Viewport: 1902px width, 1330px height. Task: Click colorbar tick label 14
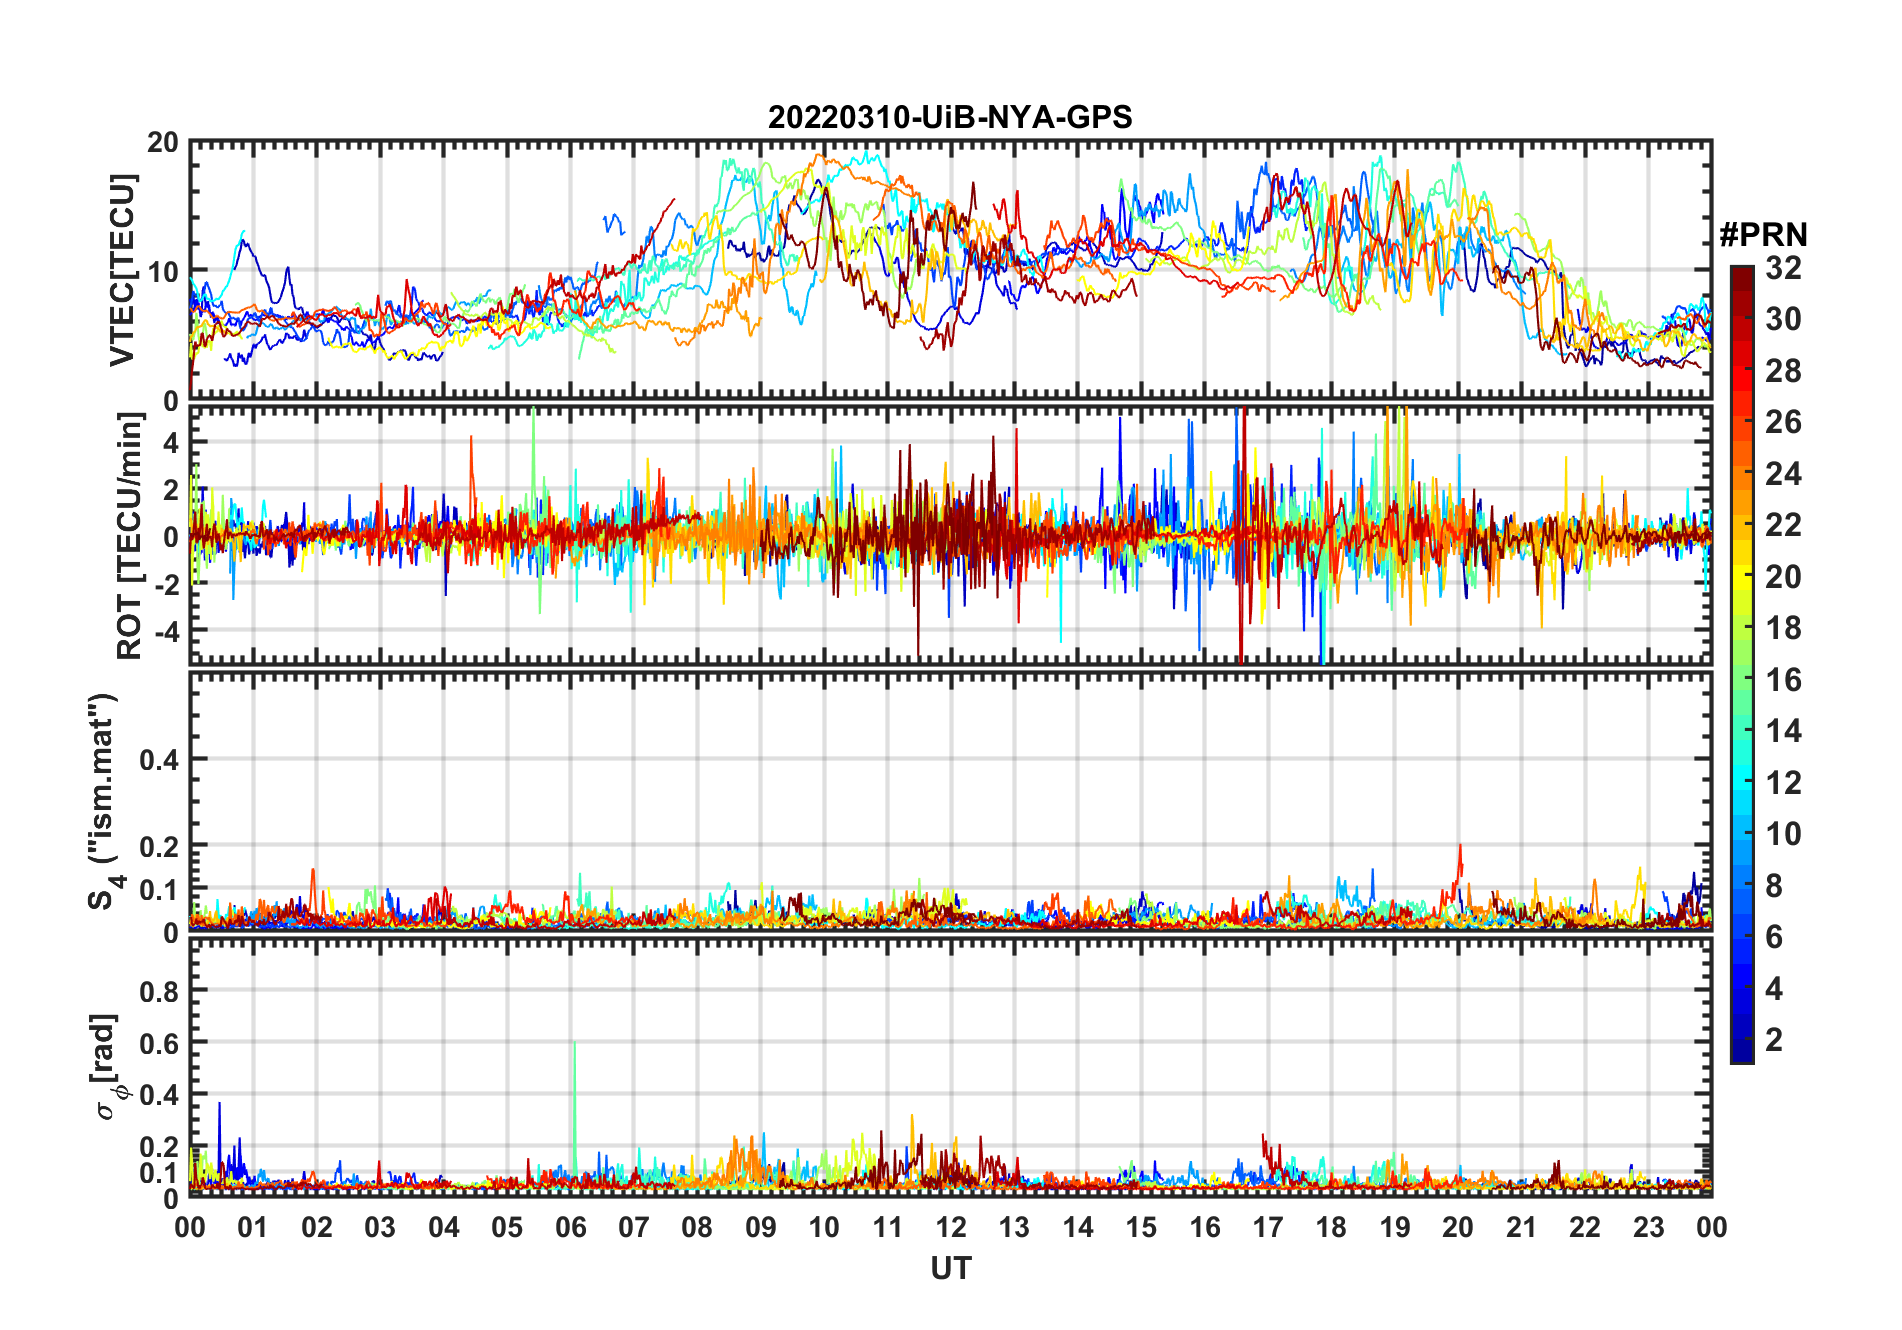point(1783,731)
